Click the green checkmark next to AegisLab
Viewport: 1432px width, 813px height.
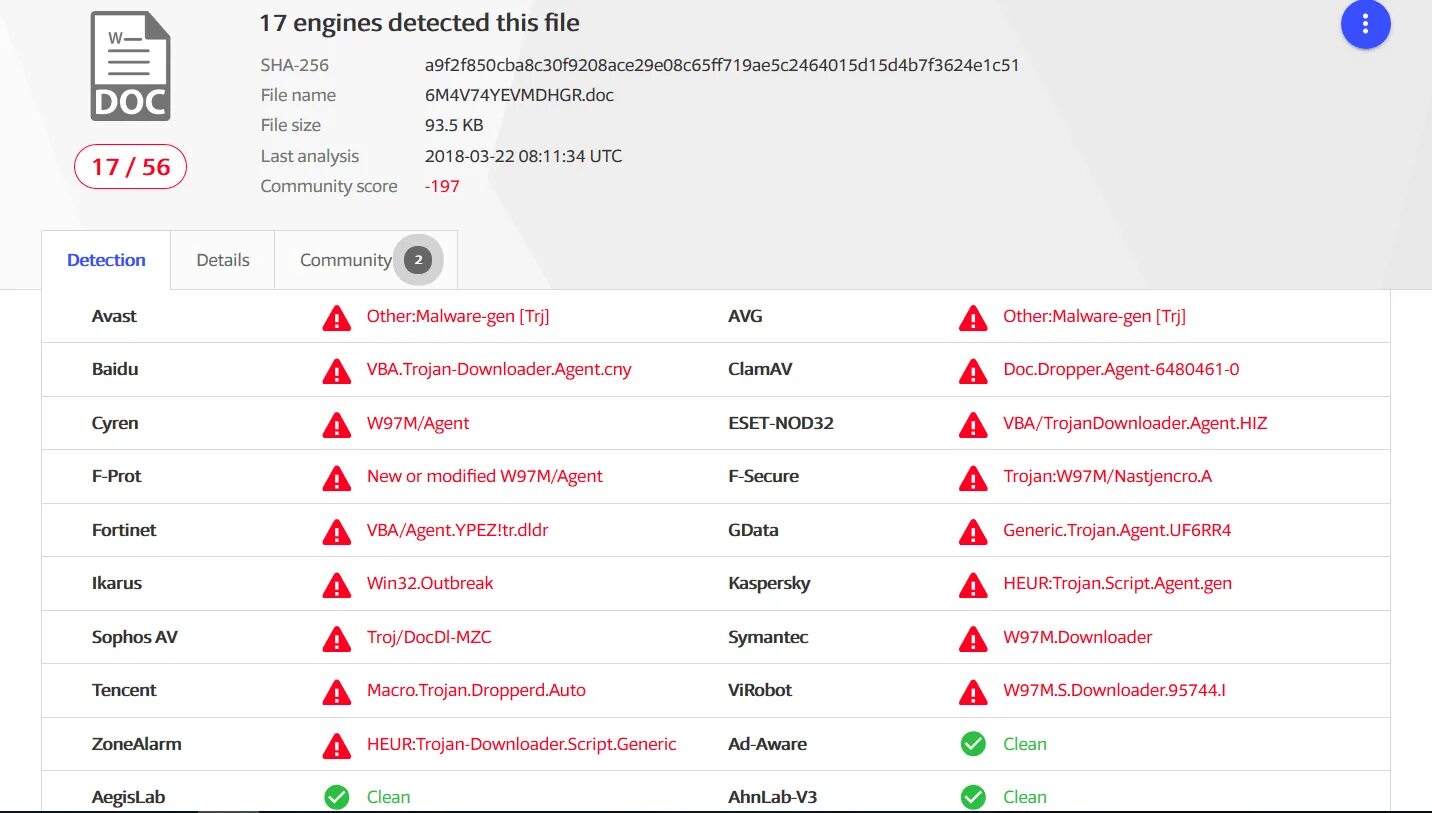(x=337, y=797)
